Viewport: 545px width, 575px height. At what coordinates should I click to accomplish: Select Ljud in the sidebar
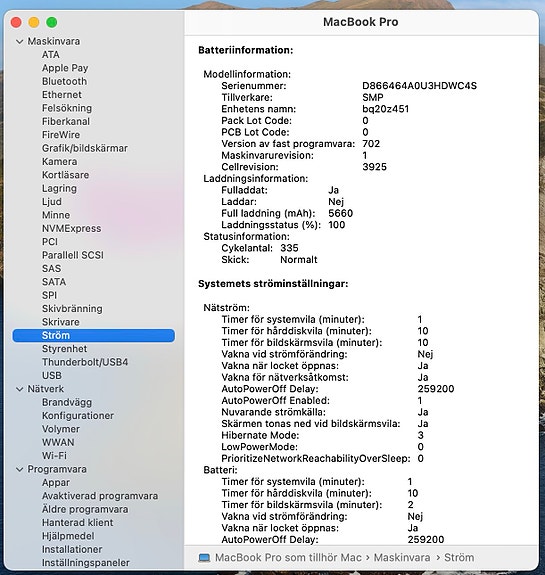[x=52, y=202]
